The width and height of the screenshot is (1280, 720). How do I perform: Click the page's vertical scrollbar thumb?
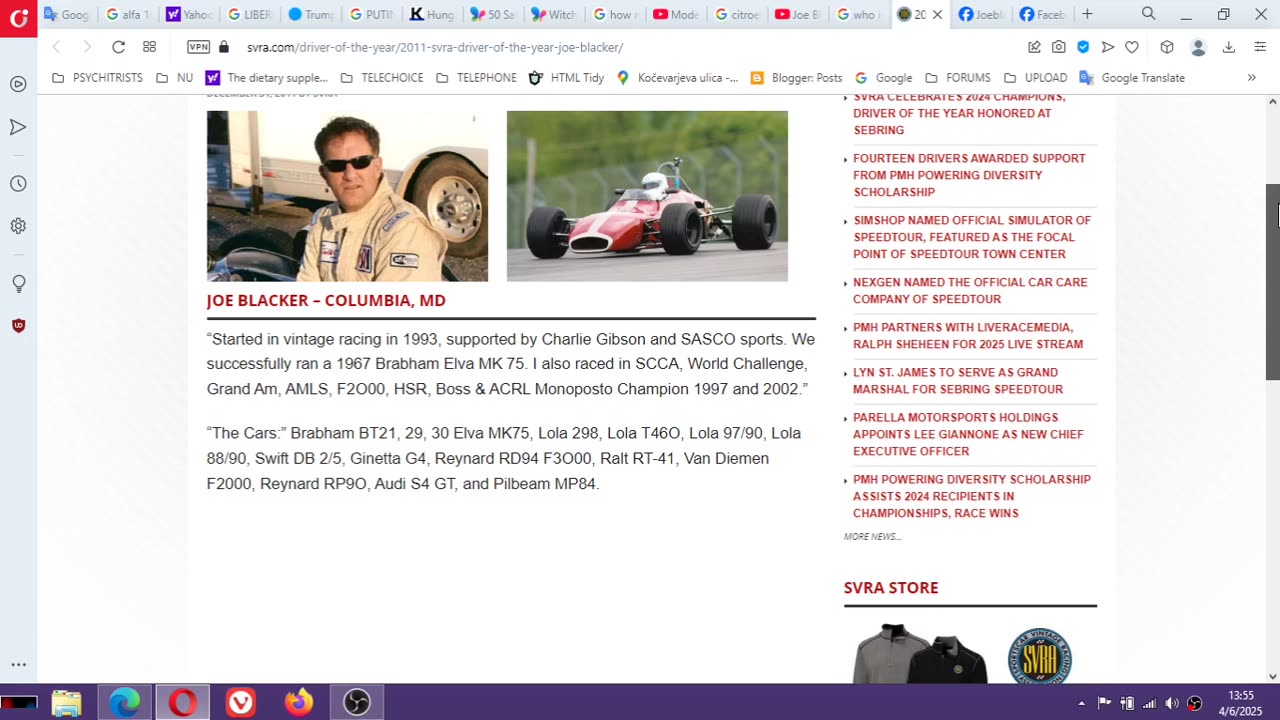click(1273, 282)
